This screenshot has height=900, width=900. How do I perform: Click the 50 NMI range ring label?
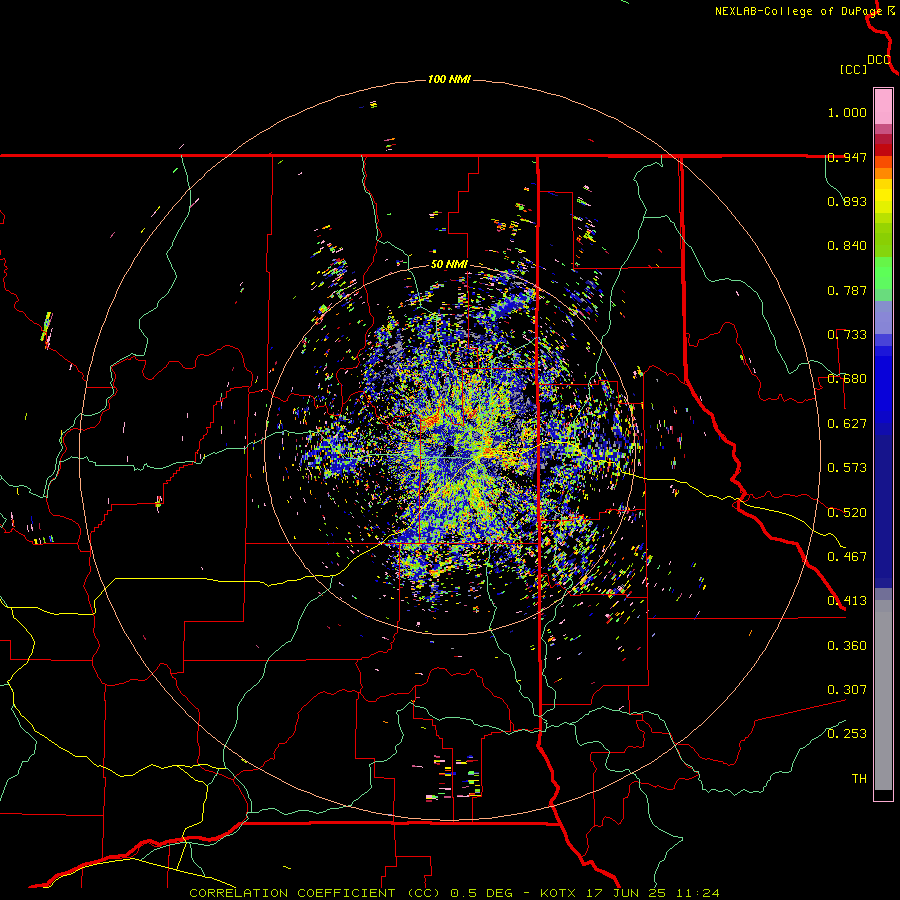[449, 265]
